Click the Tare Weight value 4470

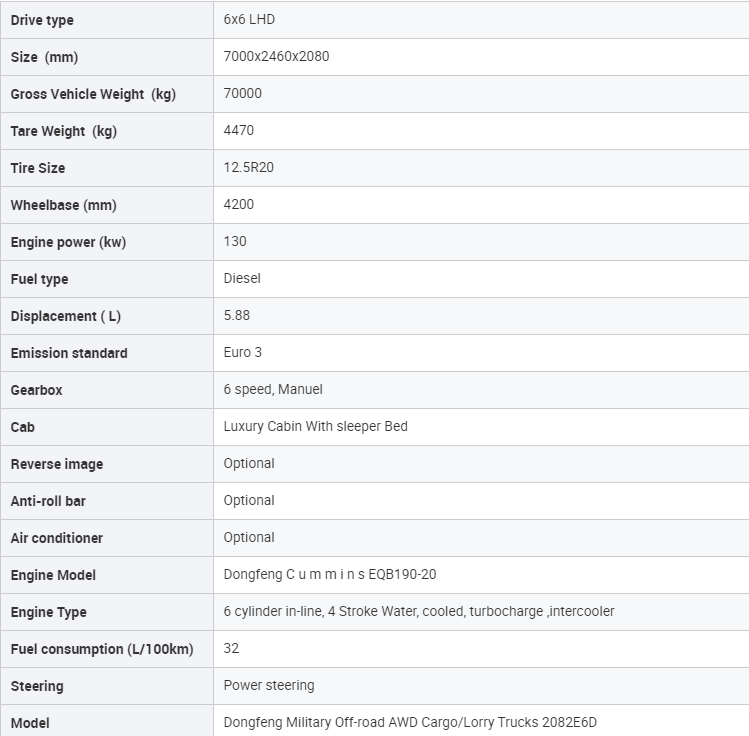click(x=239, y=130)
